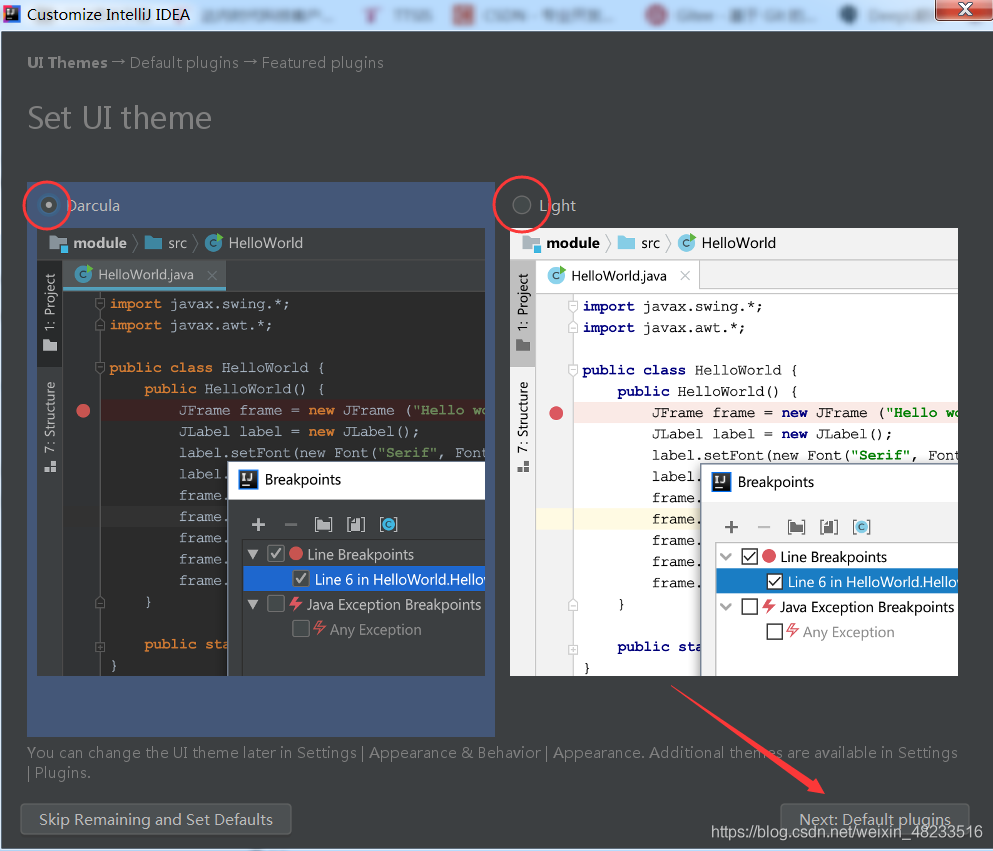Click group-by-package folder icon in Light Breakpoints
The height and width of the screenshot is (851, 993).
pos(797,527)
